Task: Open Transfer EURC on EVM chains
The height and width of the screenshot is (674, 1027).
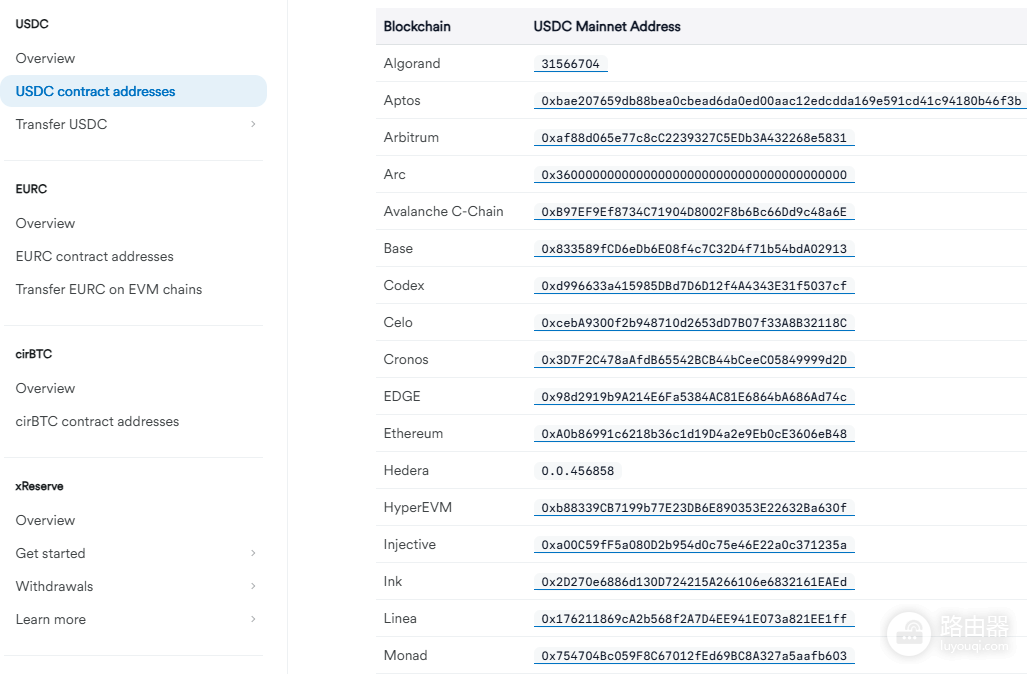Action: click(x=109, y=289)
